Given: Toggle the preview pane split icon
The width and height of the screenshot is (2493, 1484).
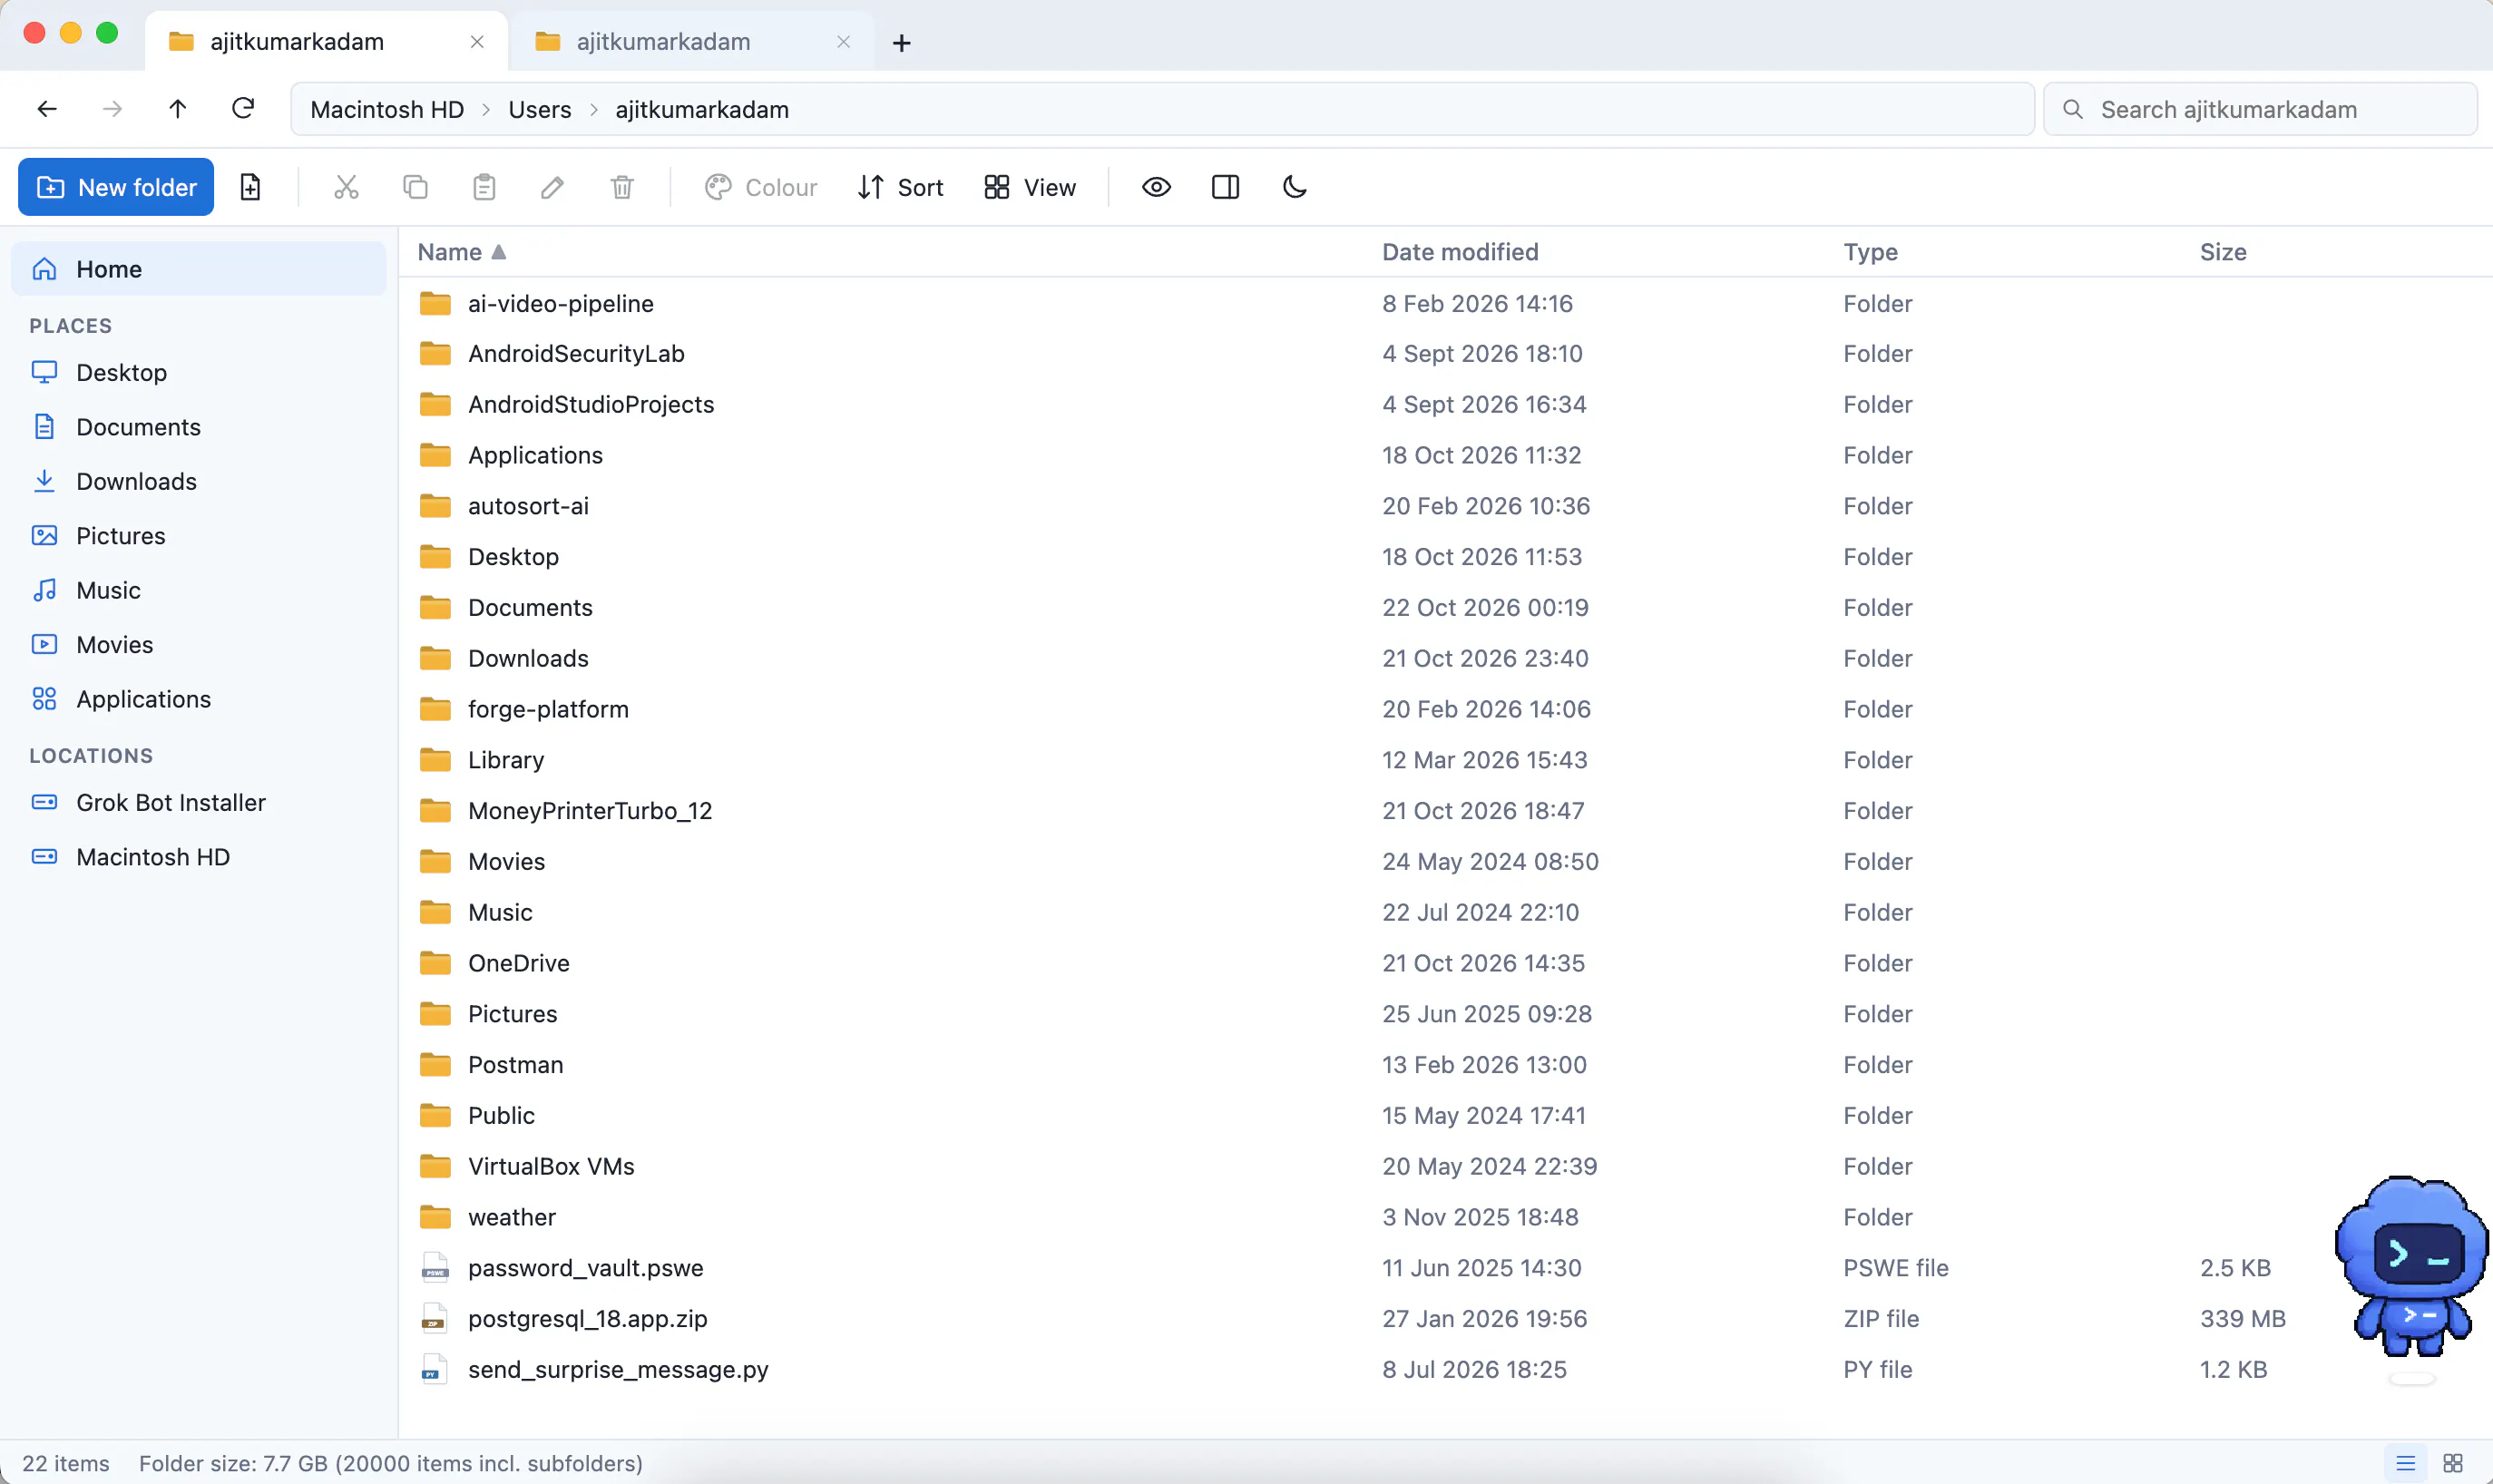Looking at the screenshot, I should coord(1225,187).
